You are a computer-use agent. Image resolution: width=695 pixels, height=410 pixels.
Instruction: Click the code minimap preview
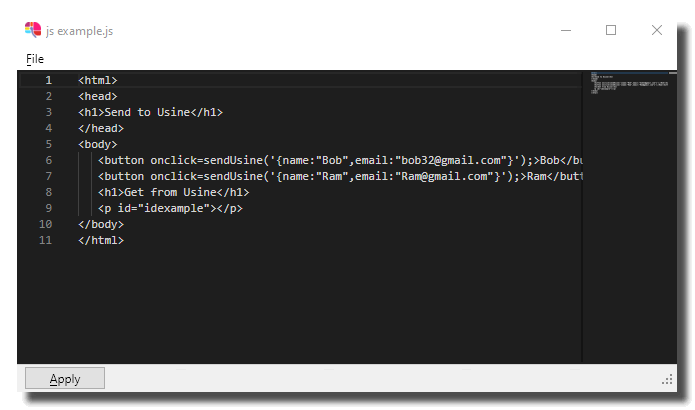click(x=629, y=83)
